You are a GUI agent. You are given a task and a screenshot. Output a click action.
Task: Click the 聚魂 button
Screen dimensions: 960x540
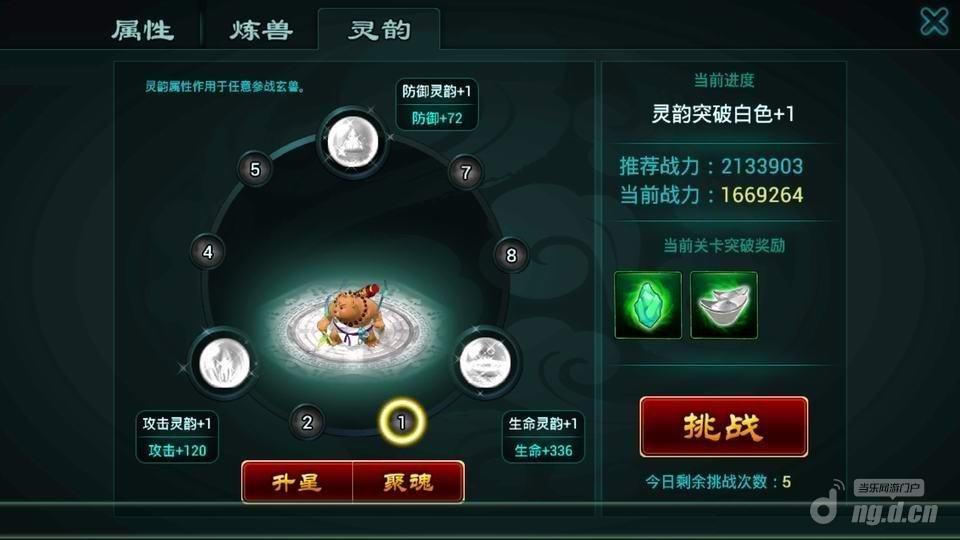408,482
